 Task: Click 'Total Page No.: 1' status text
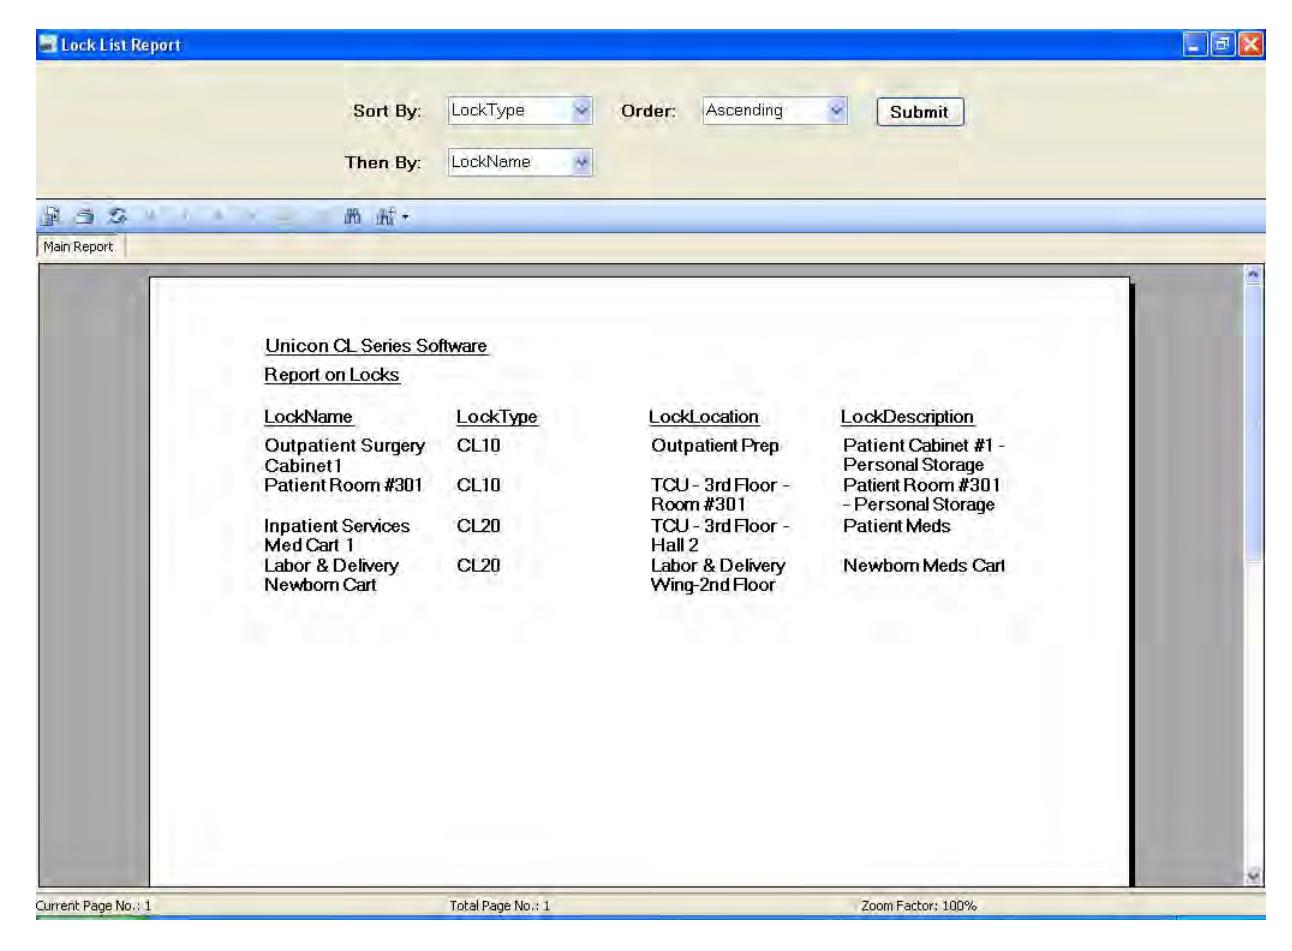point(500,906)
